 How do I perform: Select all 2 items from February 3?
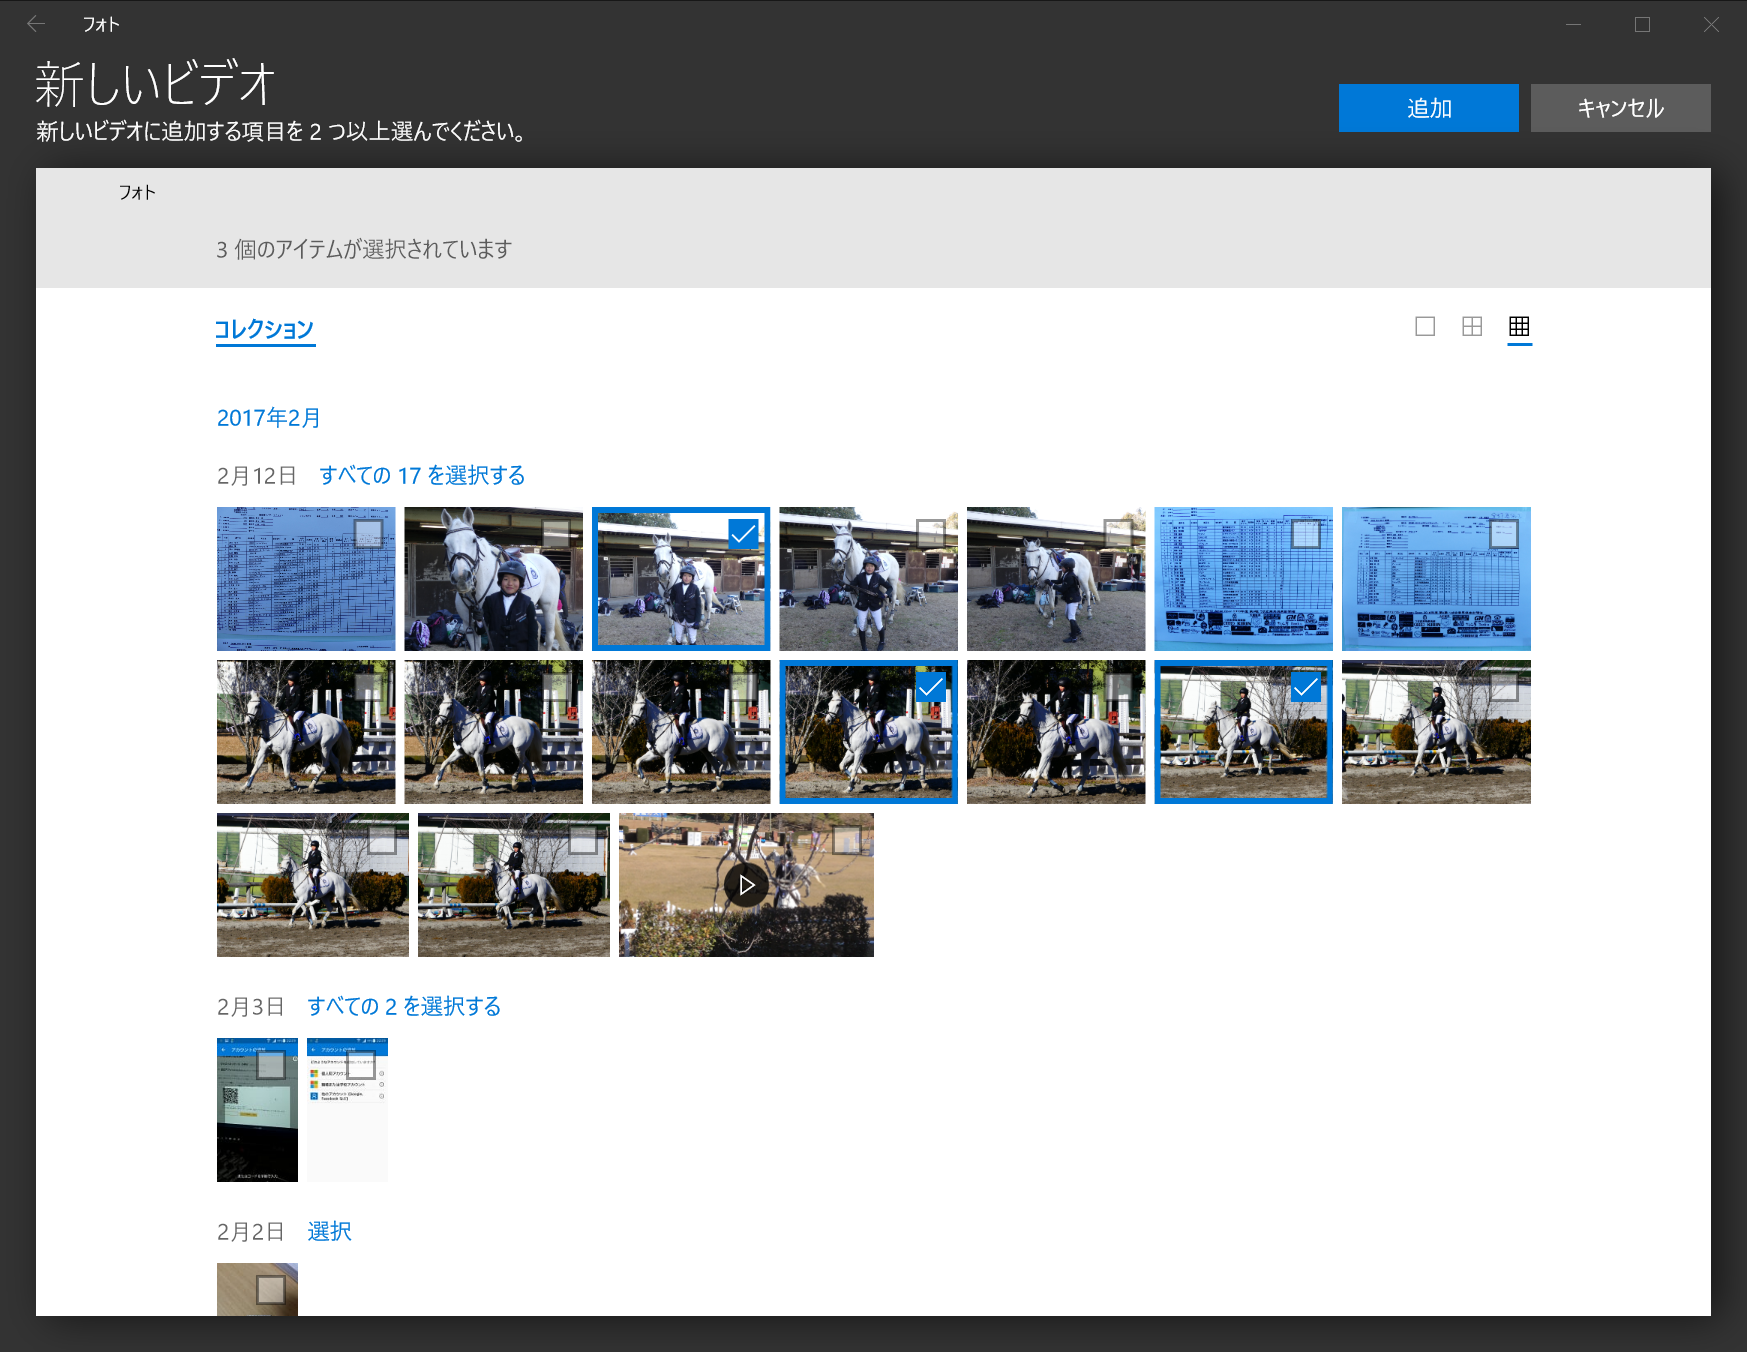[403, 1006]
